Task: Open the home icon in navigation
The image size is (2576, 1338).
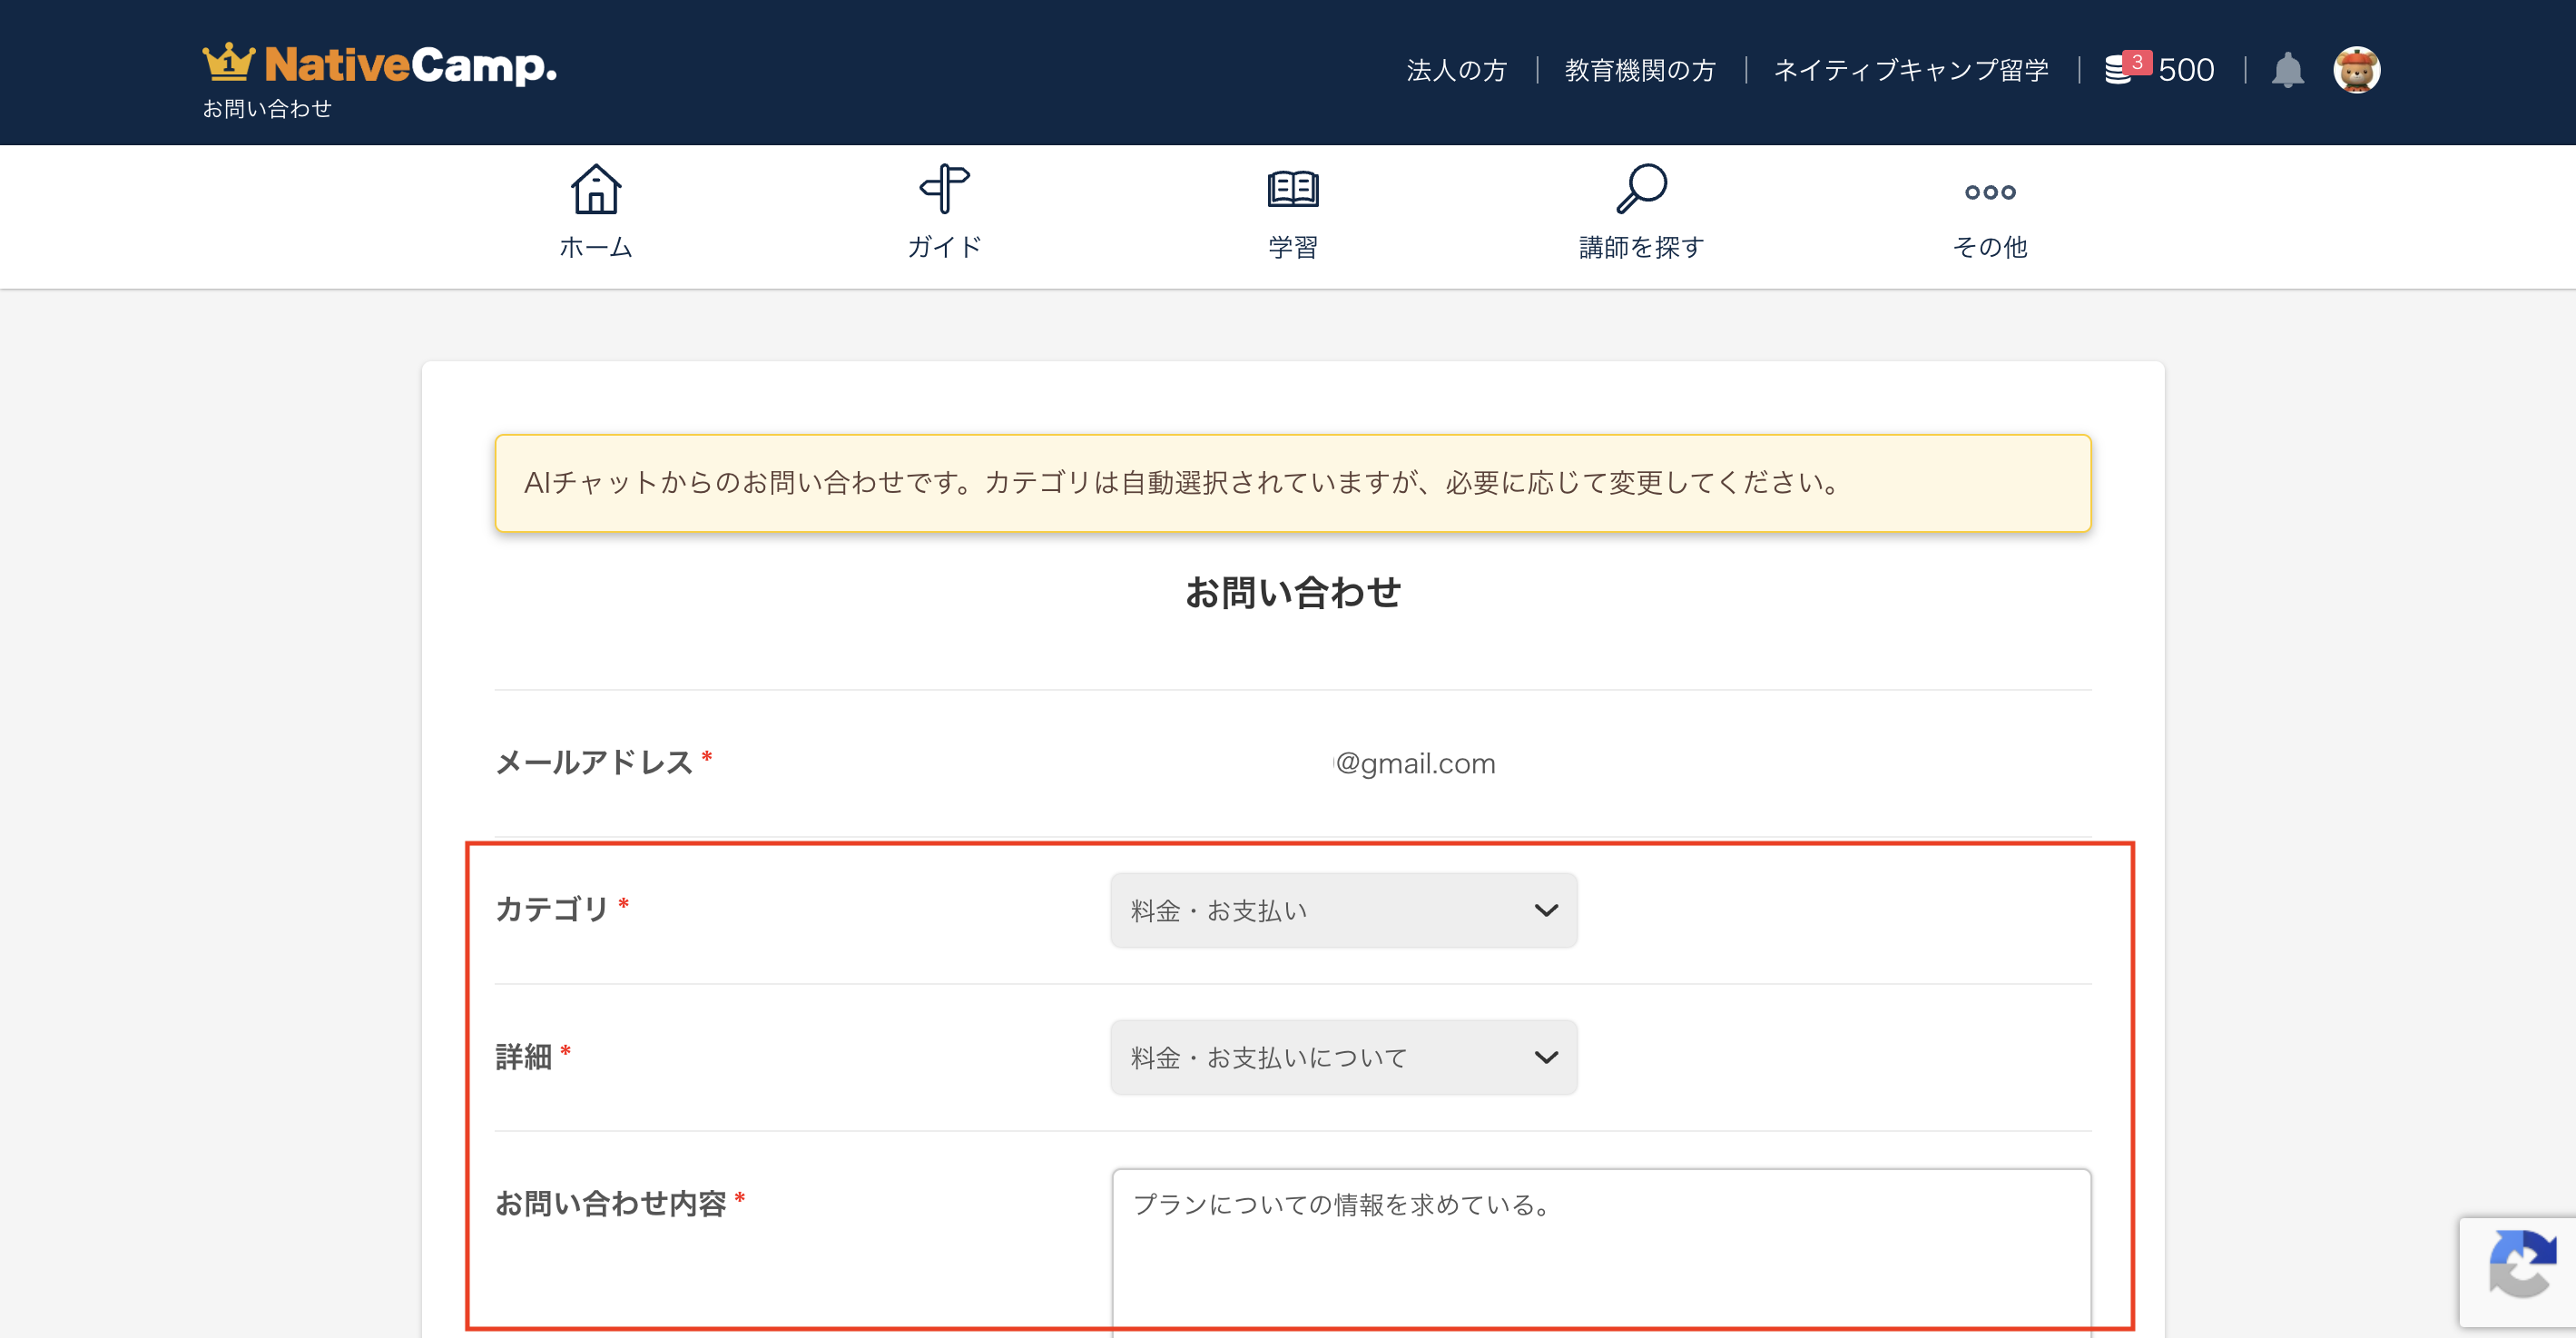Action: click(595, 189)
